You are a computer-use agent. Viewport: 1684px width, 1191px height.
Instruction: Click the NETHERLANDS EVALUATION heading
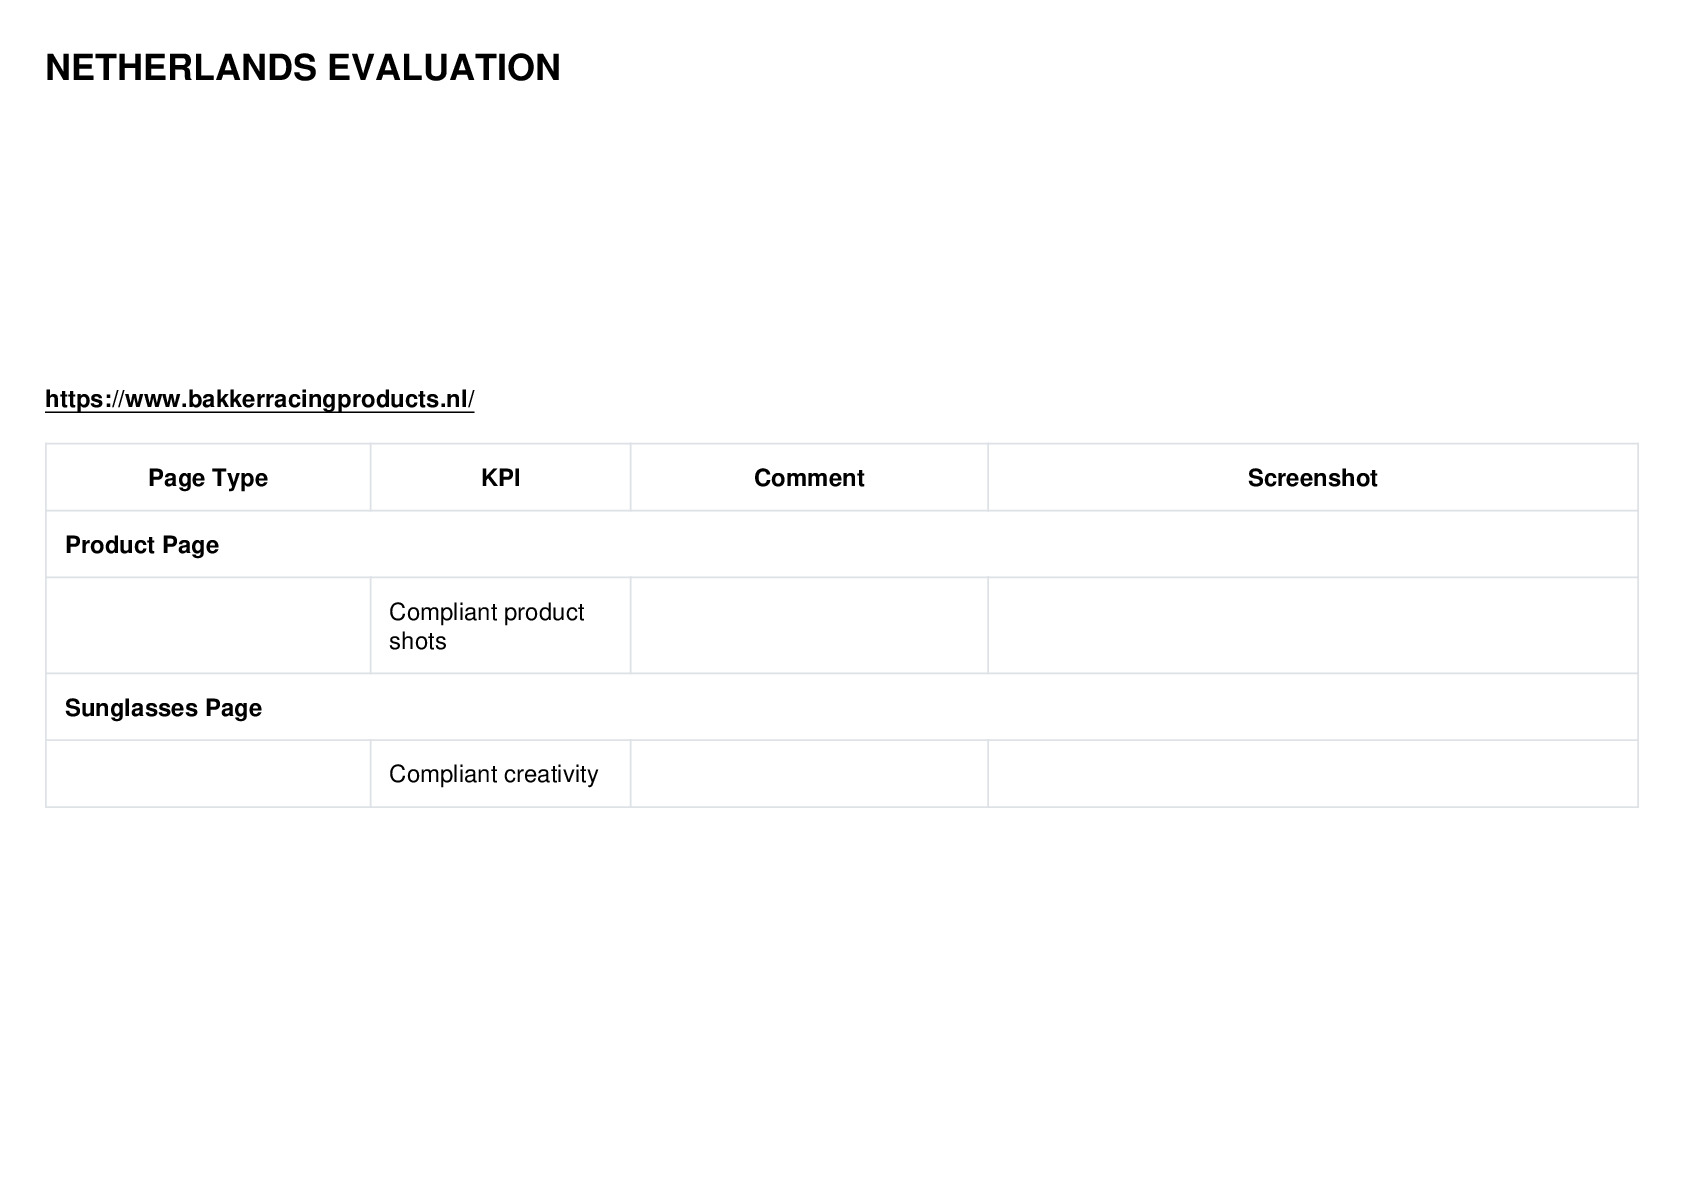[303, 68]
